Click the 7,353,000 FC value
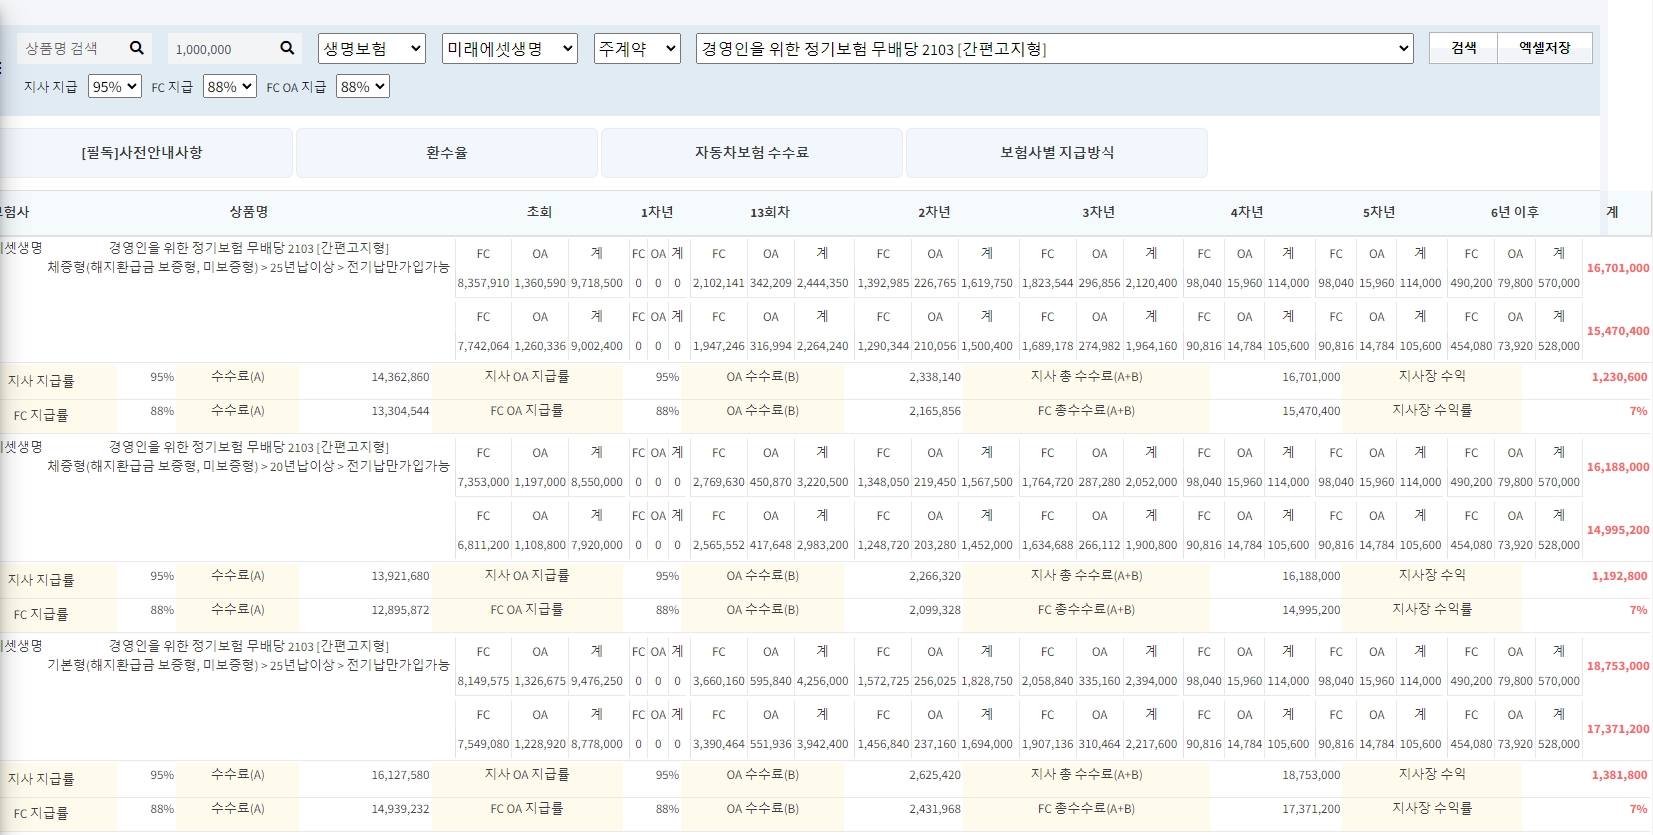Image resolution: width=1653 pixels, height=835 pixels. (x=484, y=482)
